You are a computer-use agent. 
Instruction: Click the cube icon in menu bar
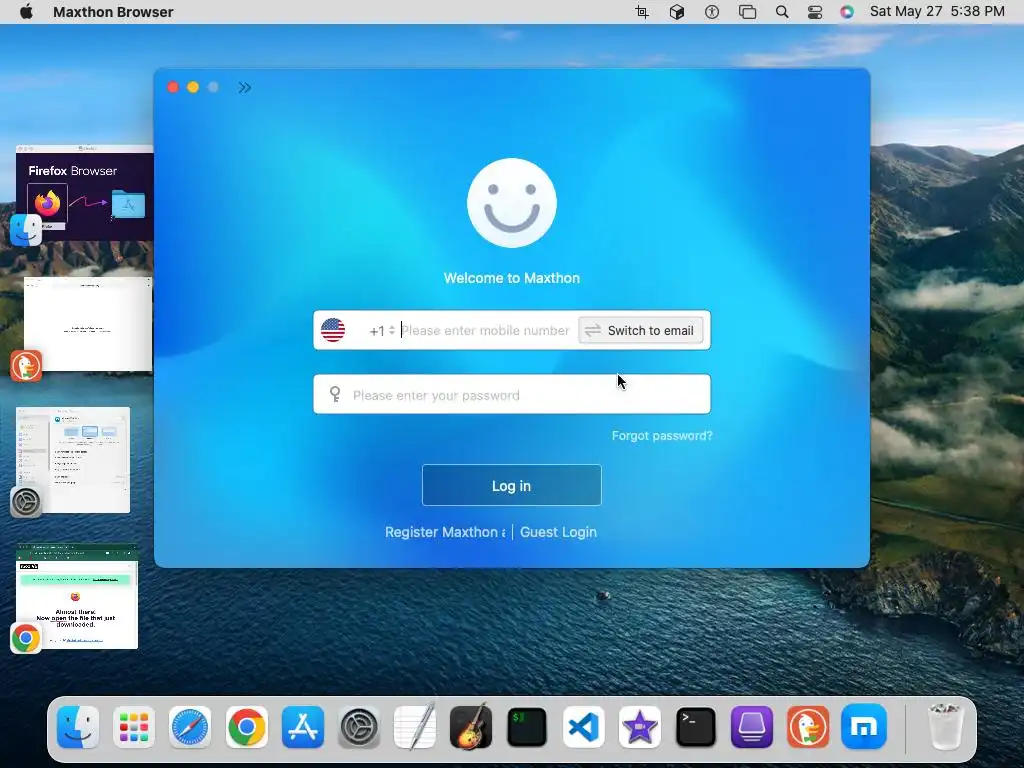pos(677,12)
